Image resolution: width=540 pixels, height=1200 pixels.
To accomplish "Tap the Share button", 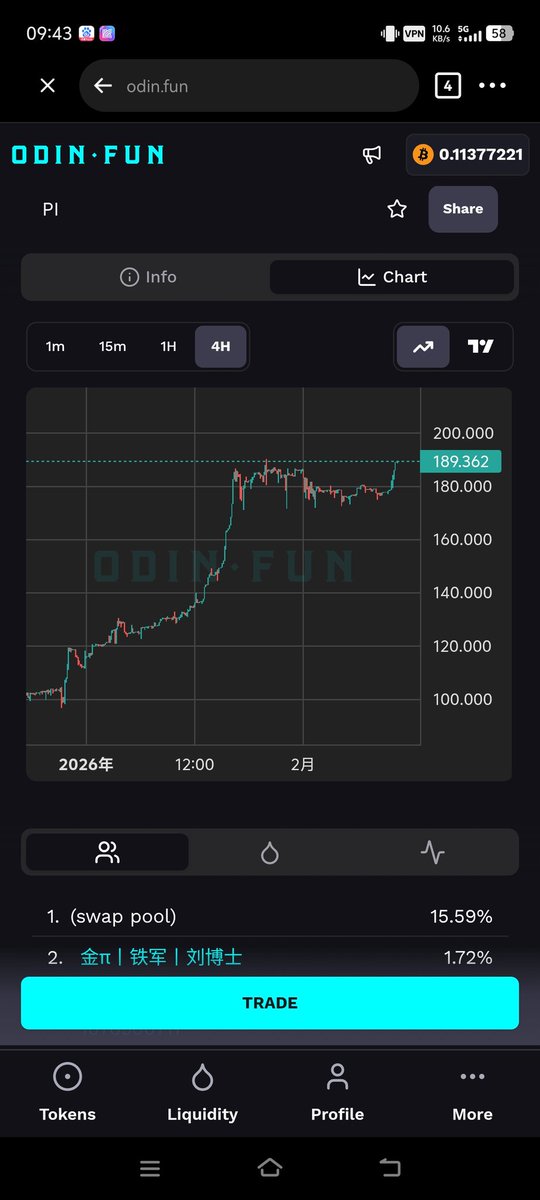I will point(463,209).
